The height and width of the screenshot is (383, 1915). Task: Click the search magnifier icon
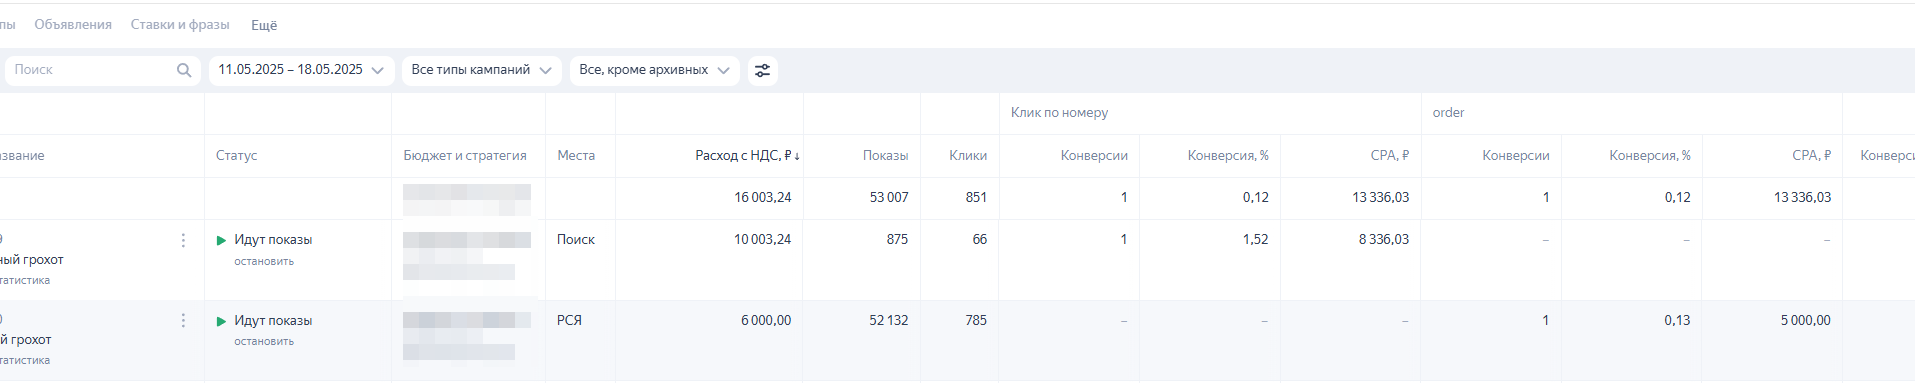click(184, 70)
